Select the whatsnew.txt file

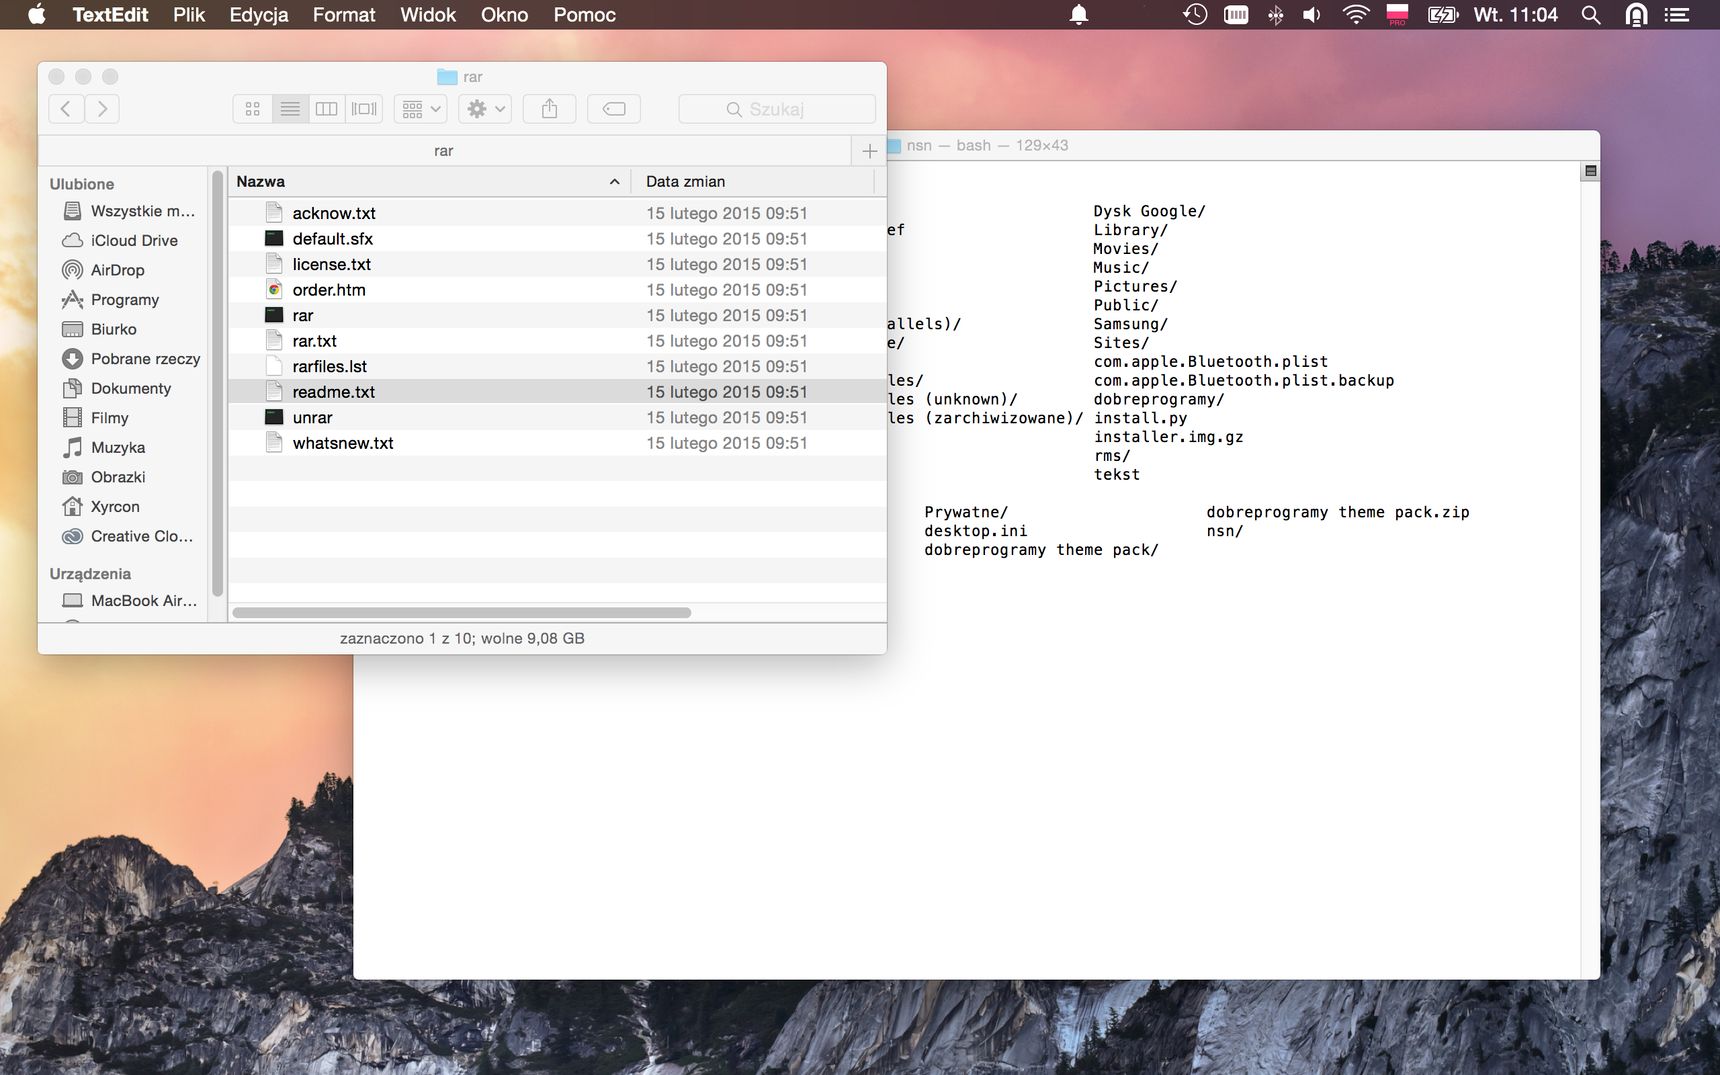557,443
